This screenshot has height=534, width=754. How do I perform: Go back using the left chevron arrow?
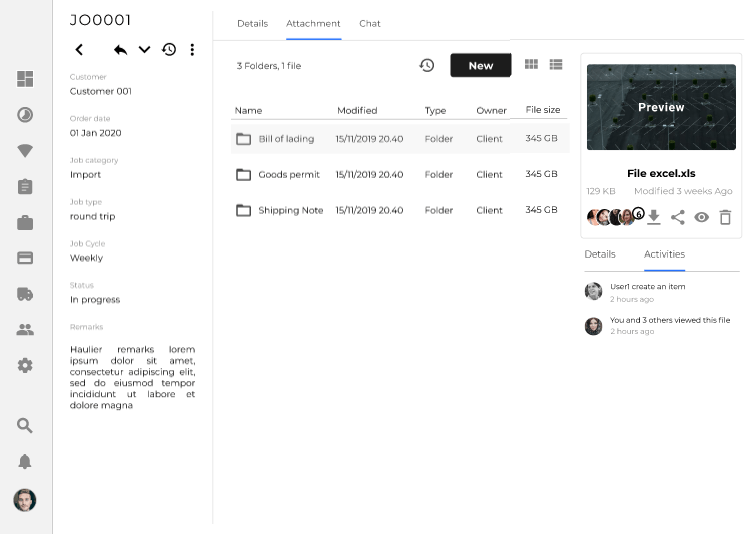[x=79, y=50]
